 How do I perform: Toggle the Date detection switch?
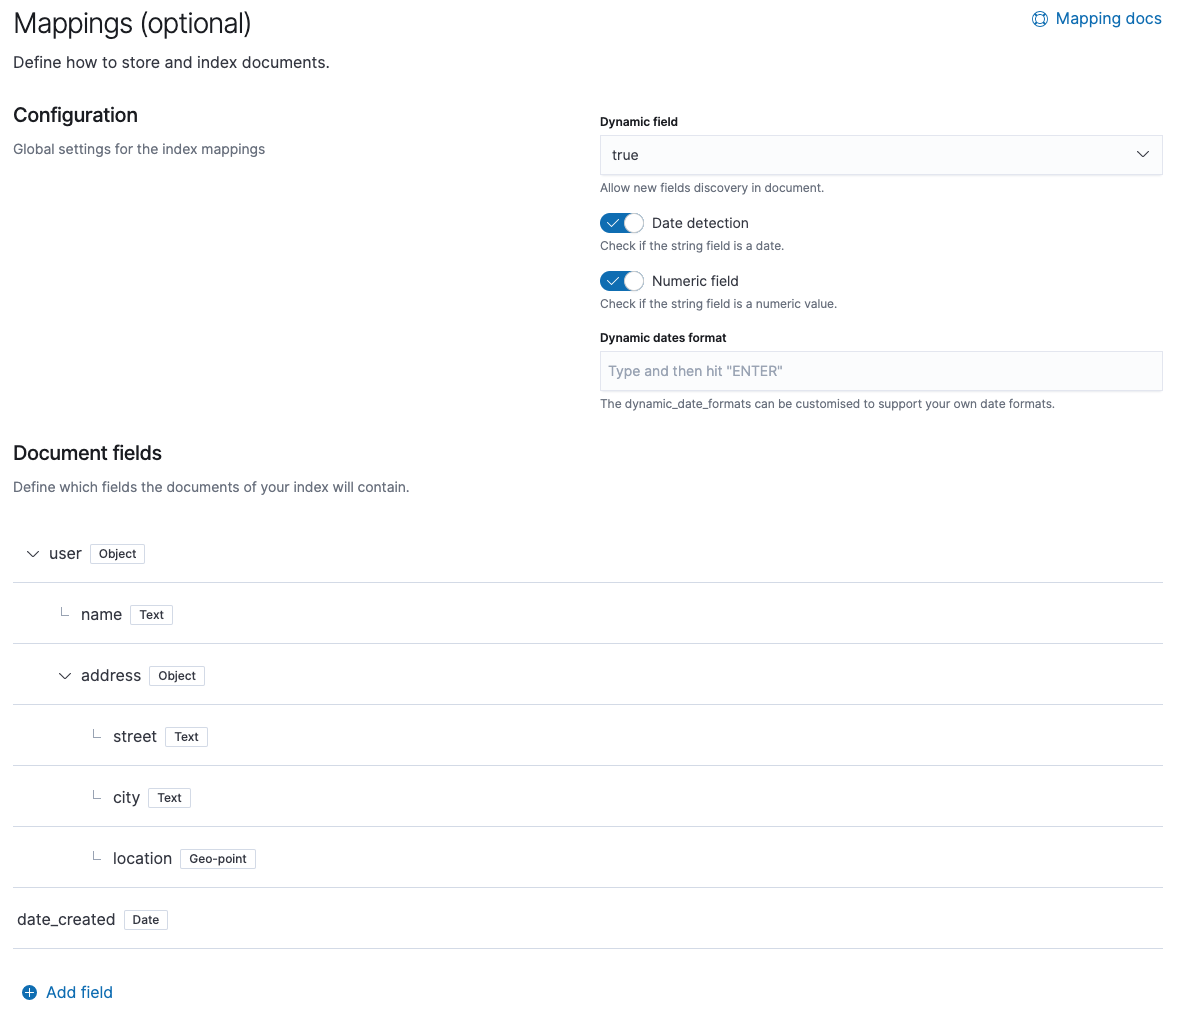point(621,223)
